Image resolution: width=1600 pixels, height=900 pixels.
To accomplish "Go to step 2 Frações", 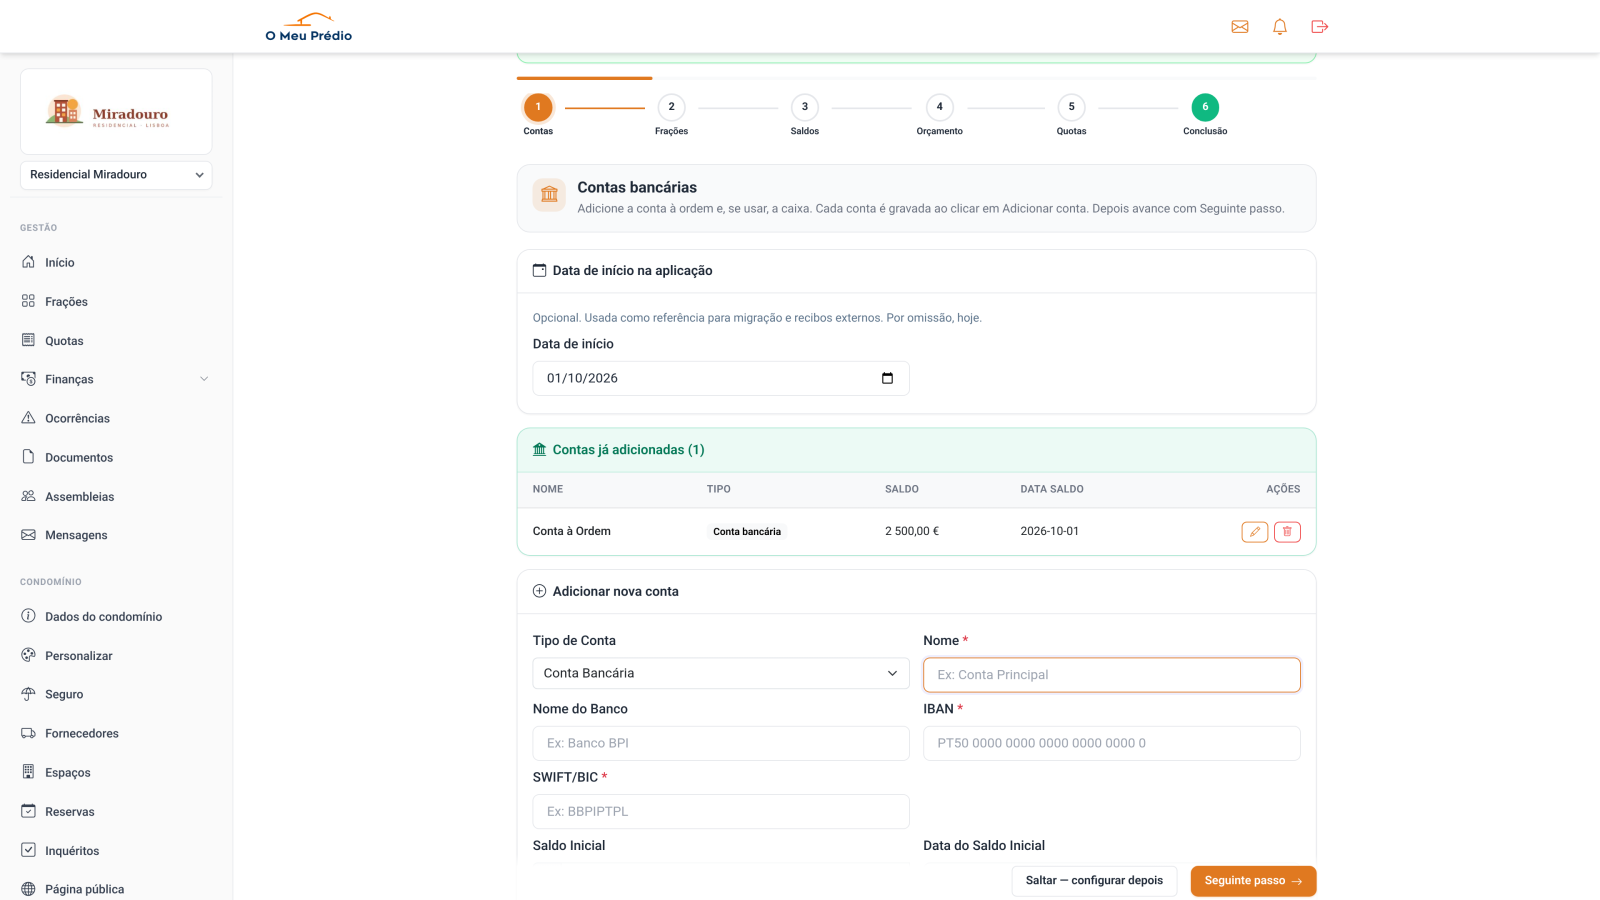I will pos(671,107).
